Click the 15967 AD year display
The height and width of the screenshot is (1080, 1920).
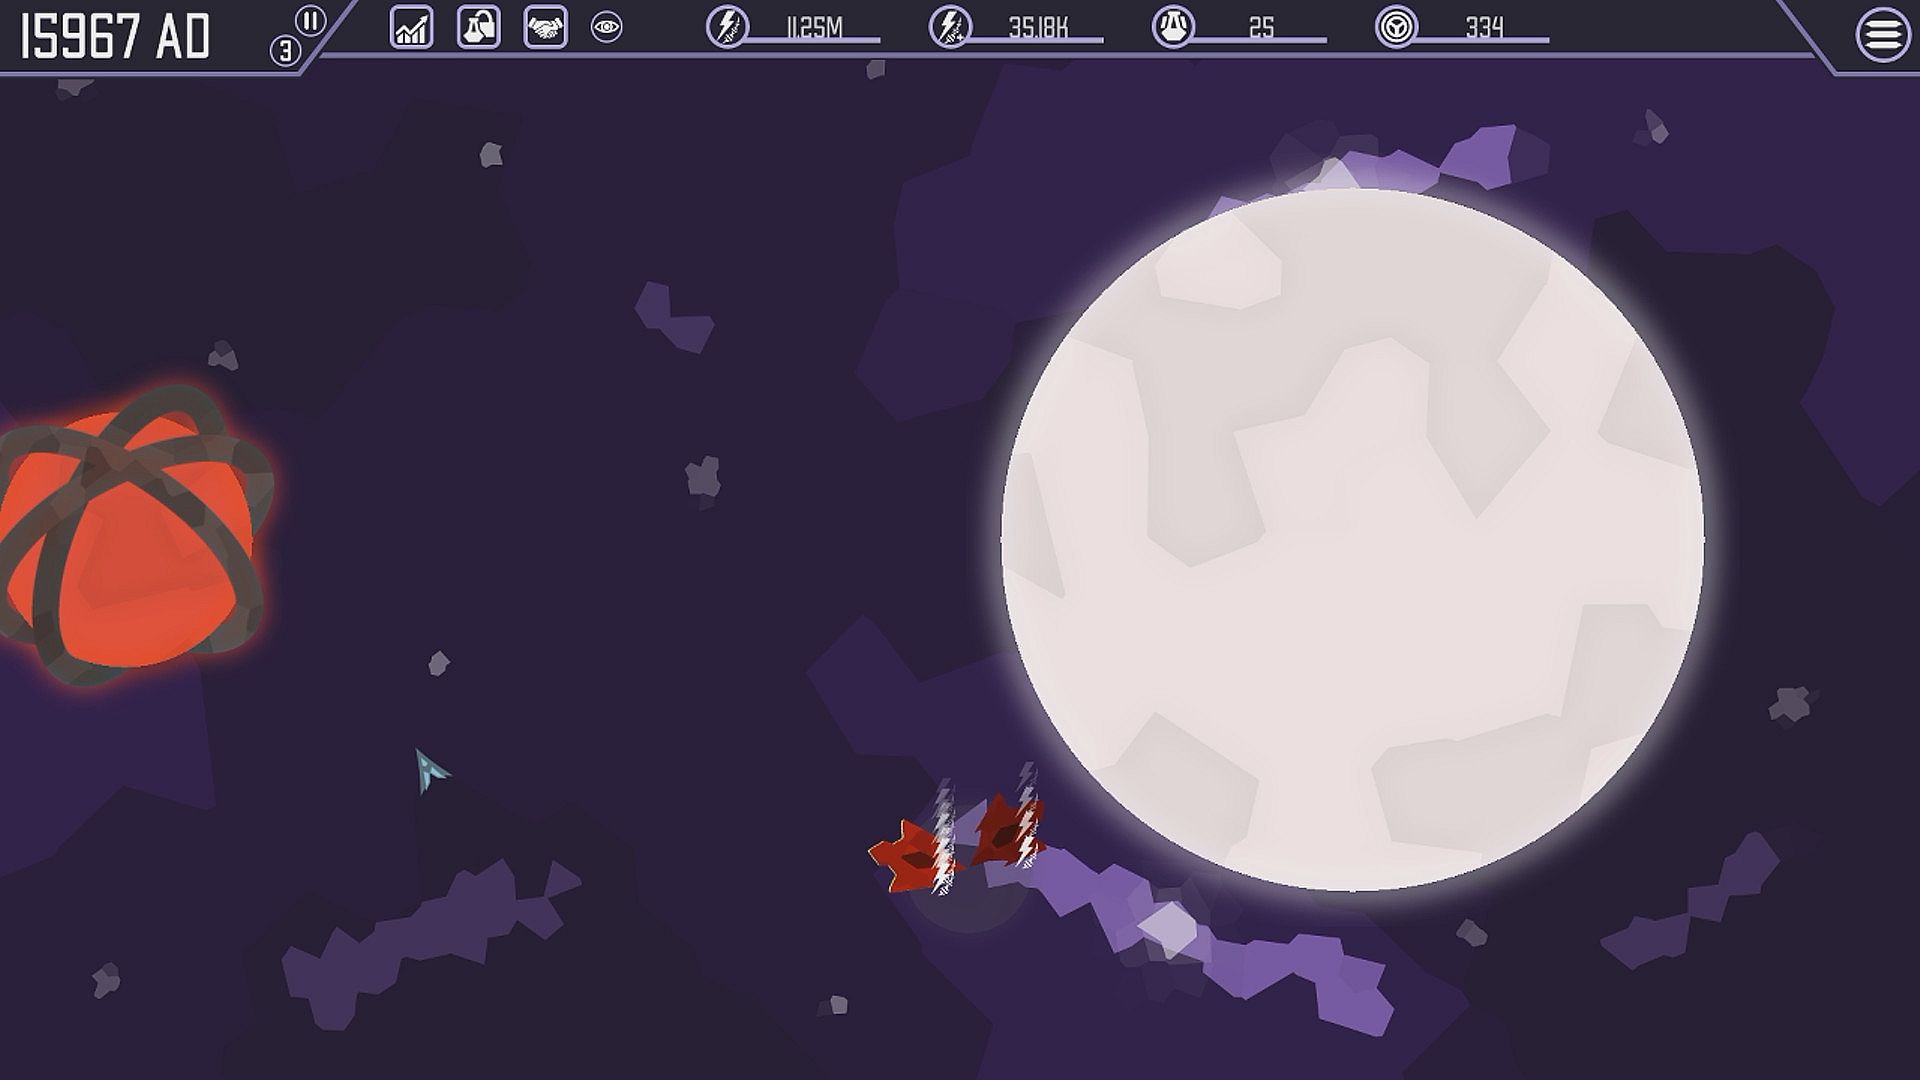coord(115,38)
